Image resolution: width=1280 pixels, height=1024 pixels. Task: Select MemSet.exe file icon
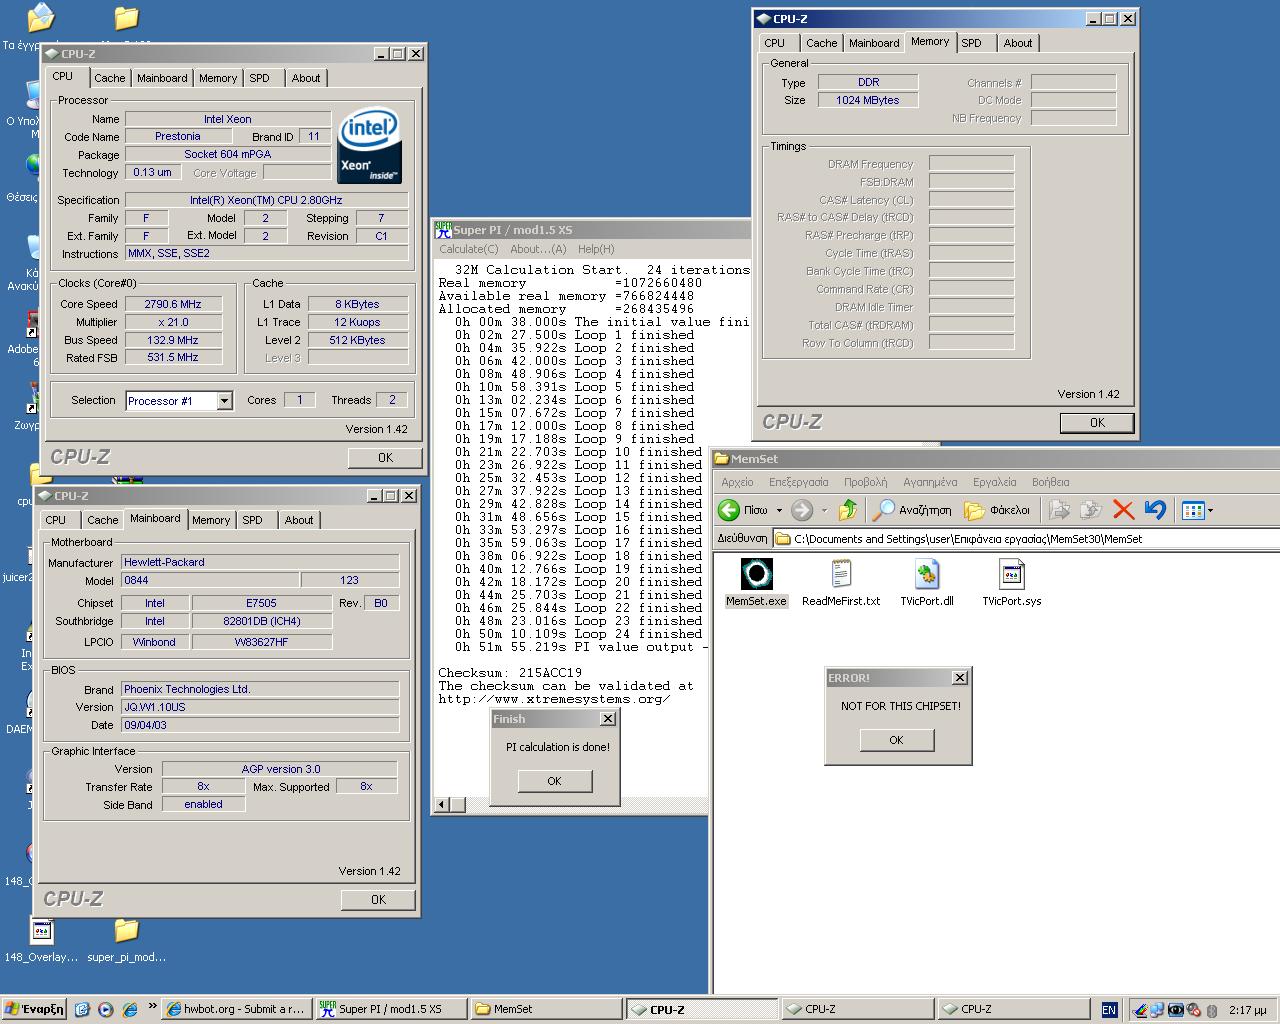click(x=756, y=574)
